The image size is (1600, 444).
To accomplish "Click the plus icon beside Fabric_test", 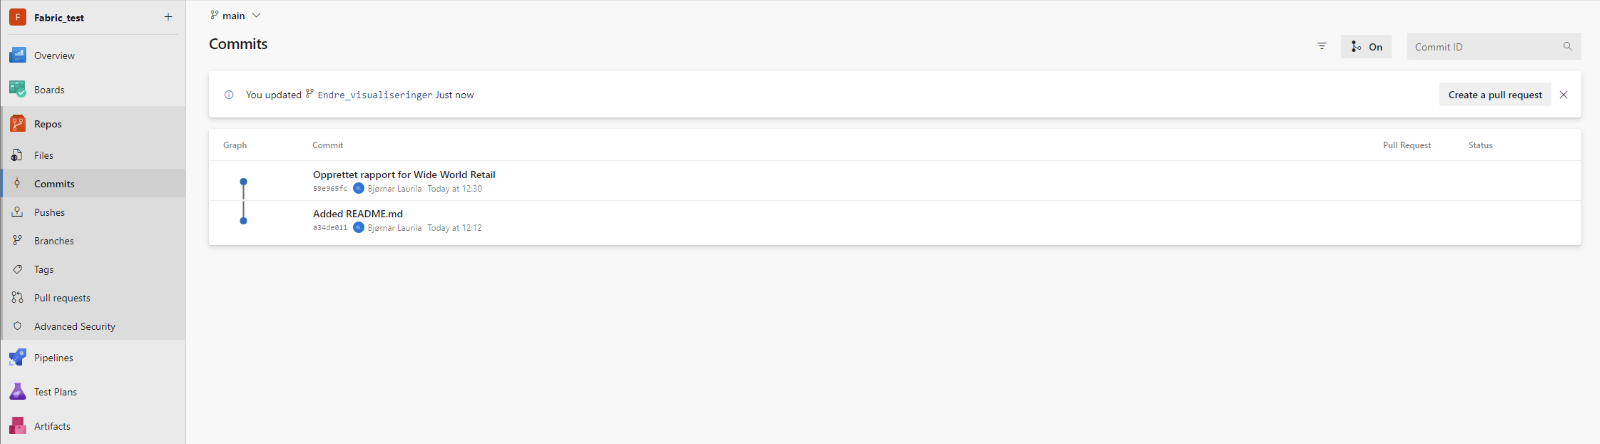I will click(x=168, y=17).
